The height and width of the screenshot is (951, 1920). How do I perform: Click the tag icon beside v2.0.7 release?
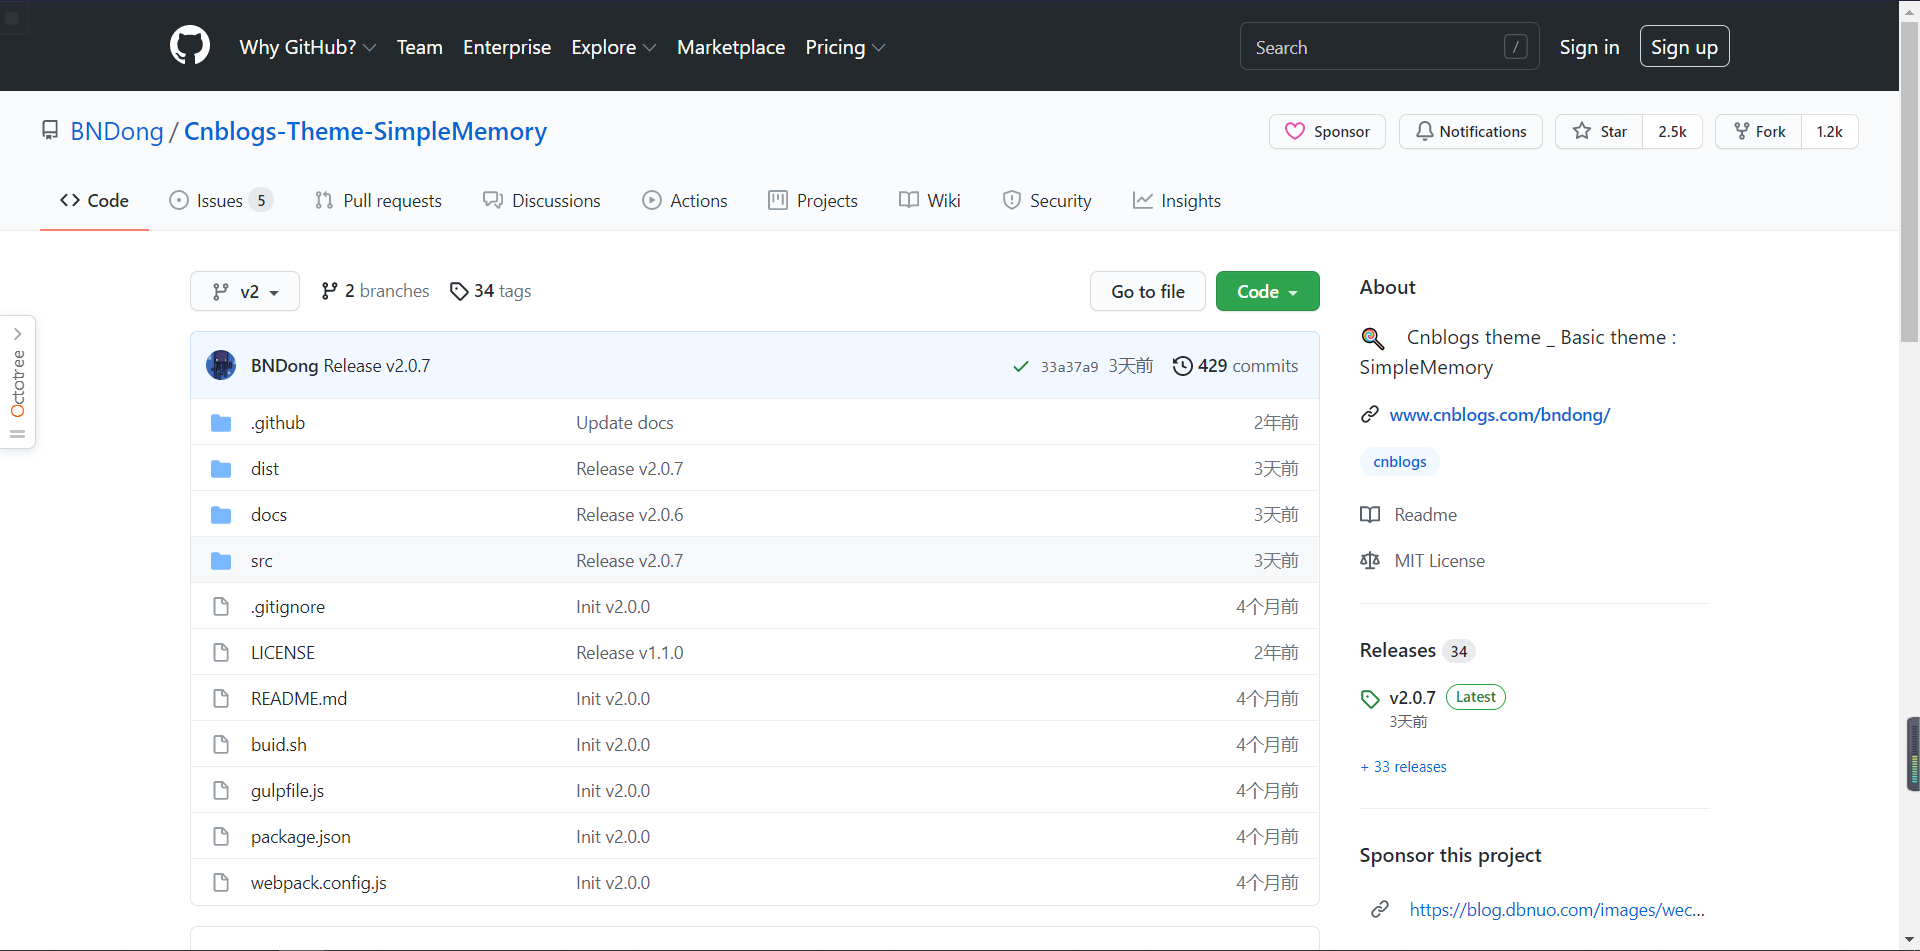[x=1370, y=699]
